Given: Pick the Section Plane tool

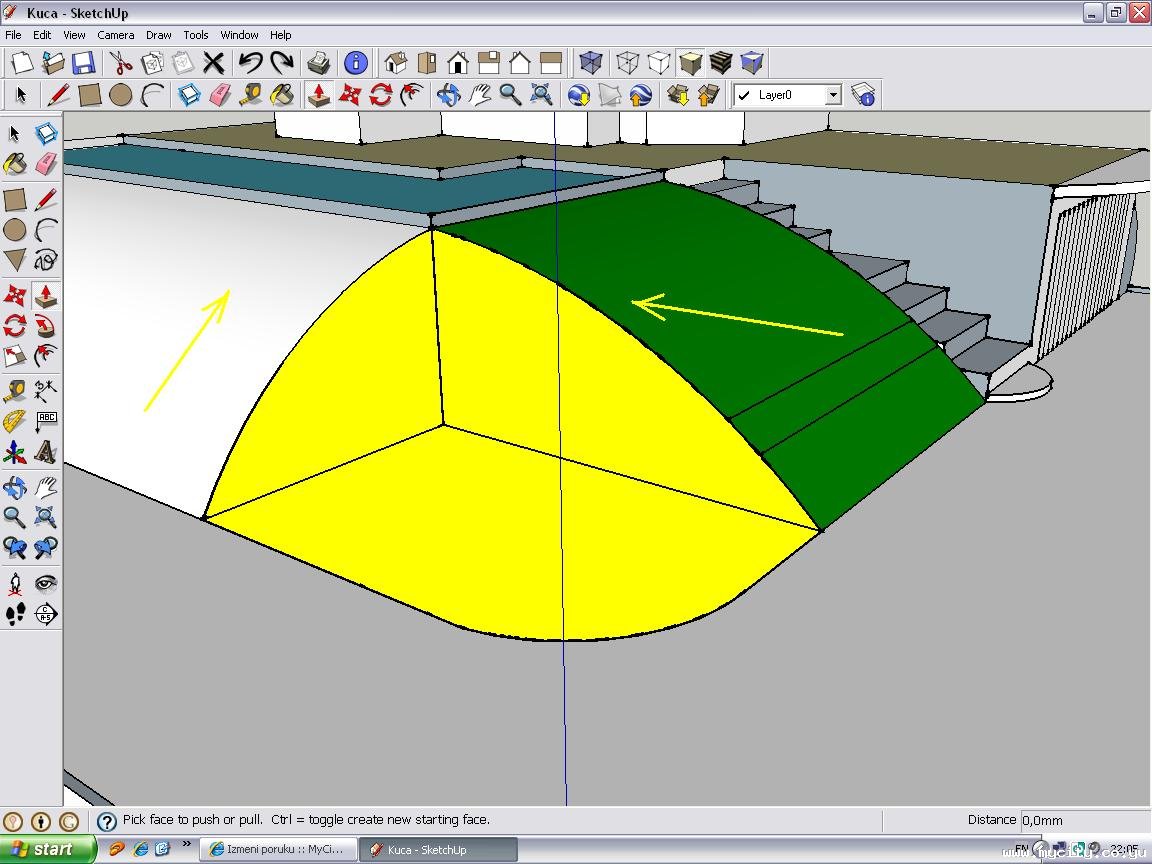Looking at the screenshot, I should click(45, 614).
